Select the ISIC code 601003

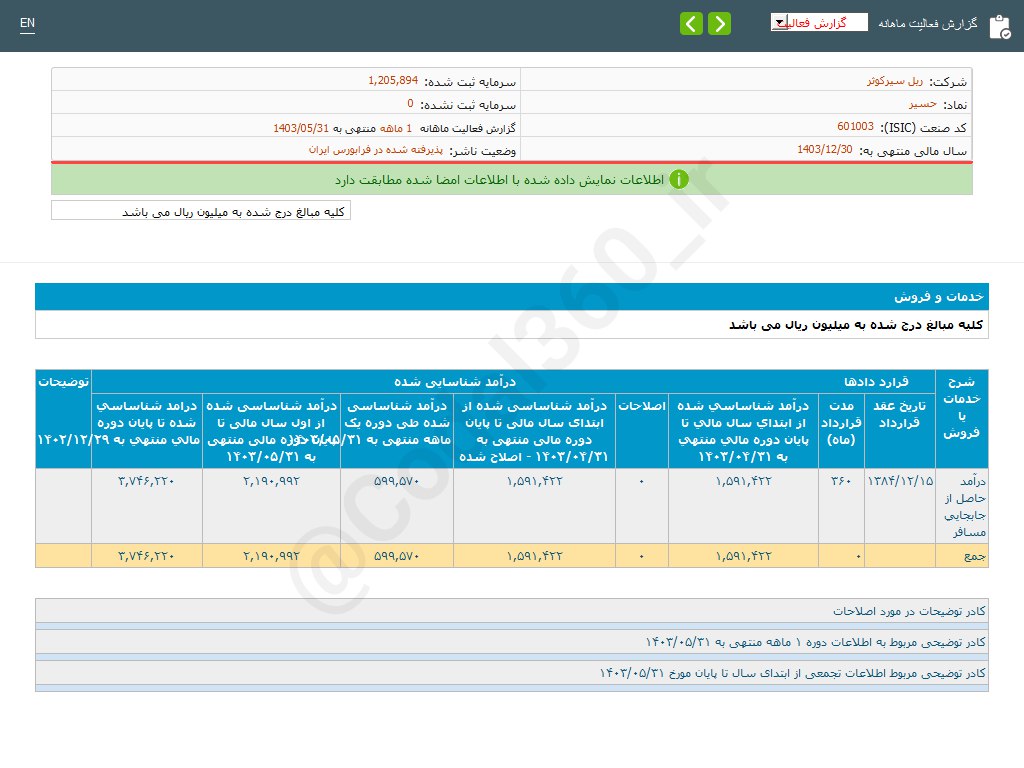point(855,127)
